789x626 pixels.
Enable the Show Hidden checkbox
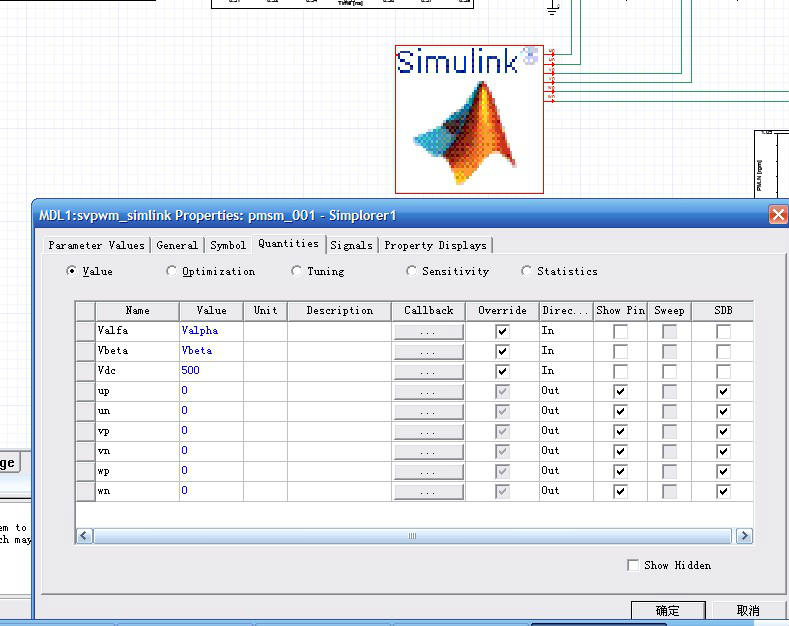coord(633,565)
